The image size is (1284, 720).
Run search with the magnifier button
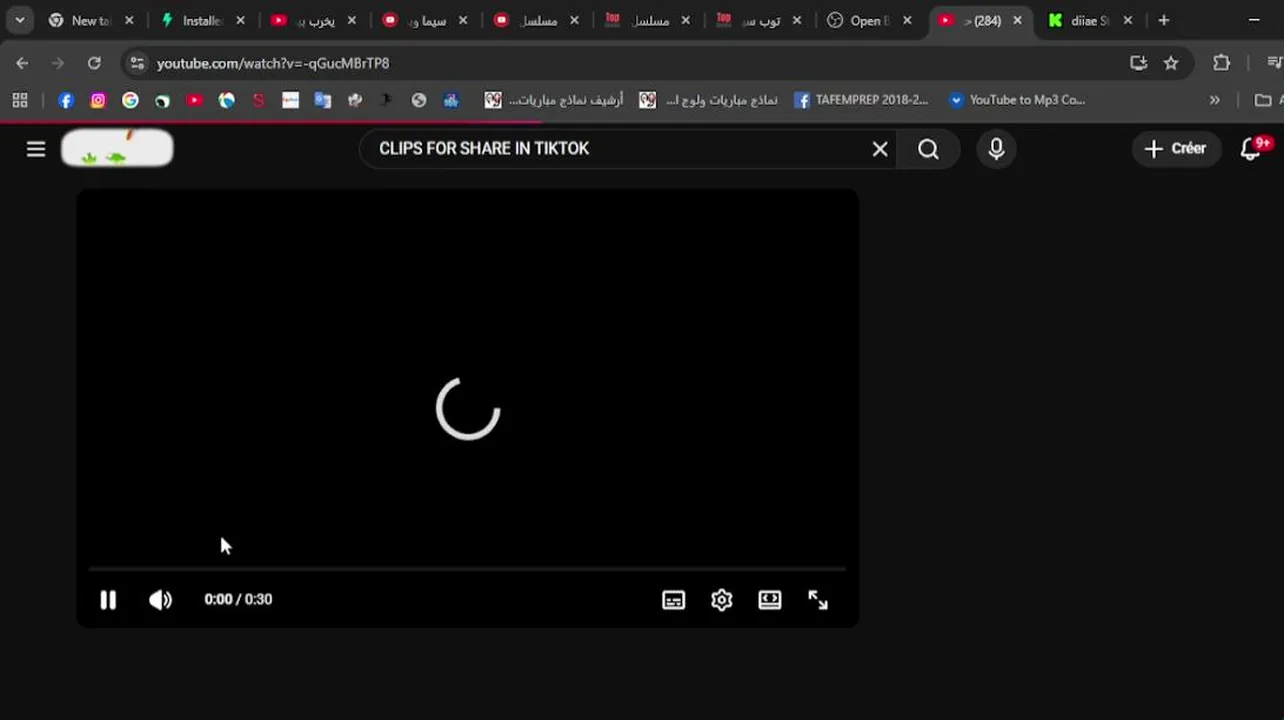pyautogui.click(x=928, y=149)
